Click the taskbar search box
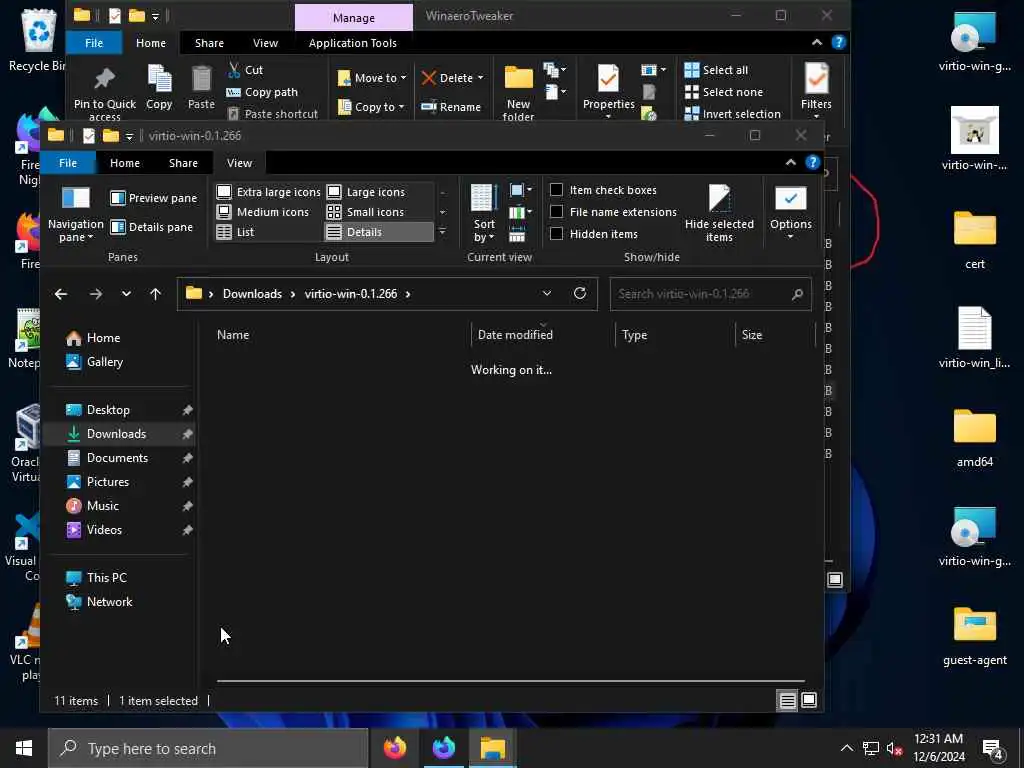The height and width of the screenshot is (768, 1024). coord(208,748)
